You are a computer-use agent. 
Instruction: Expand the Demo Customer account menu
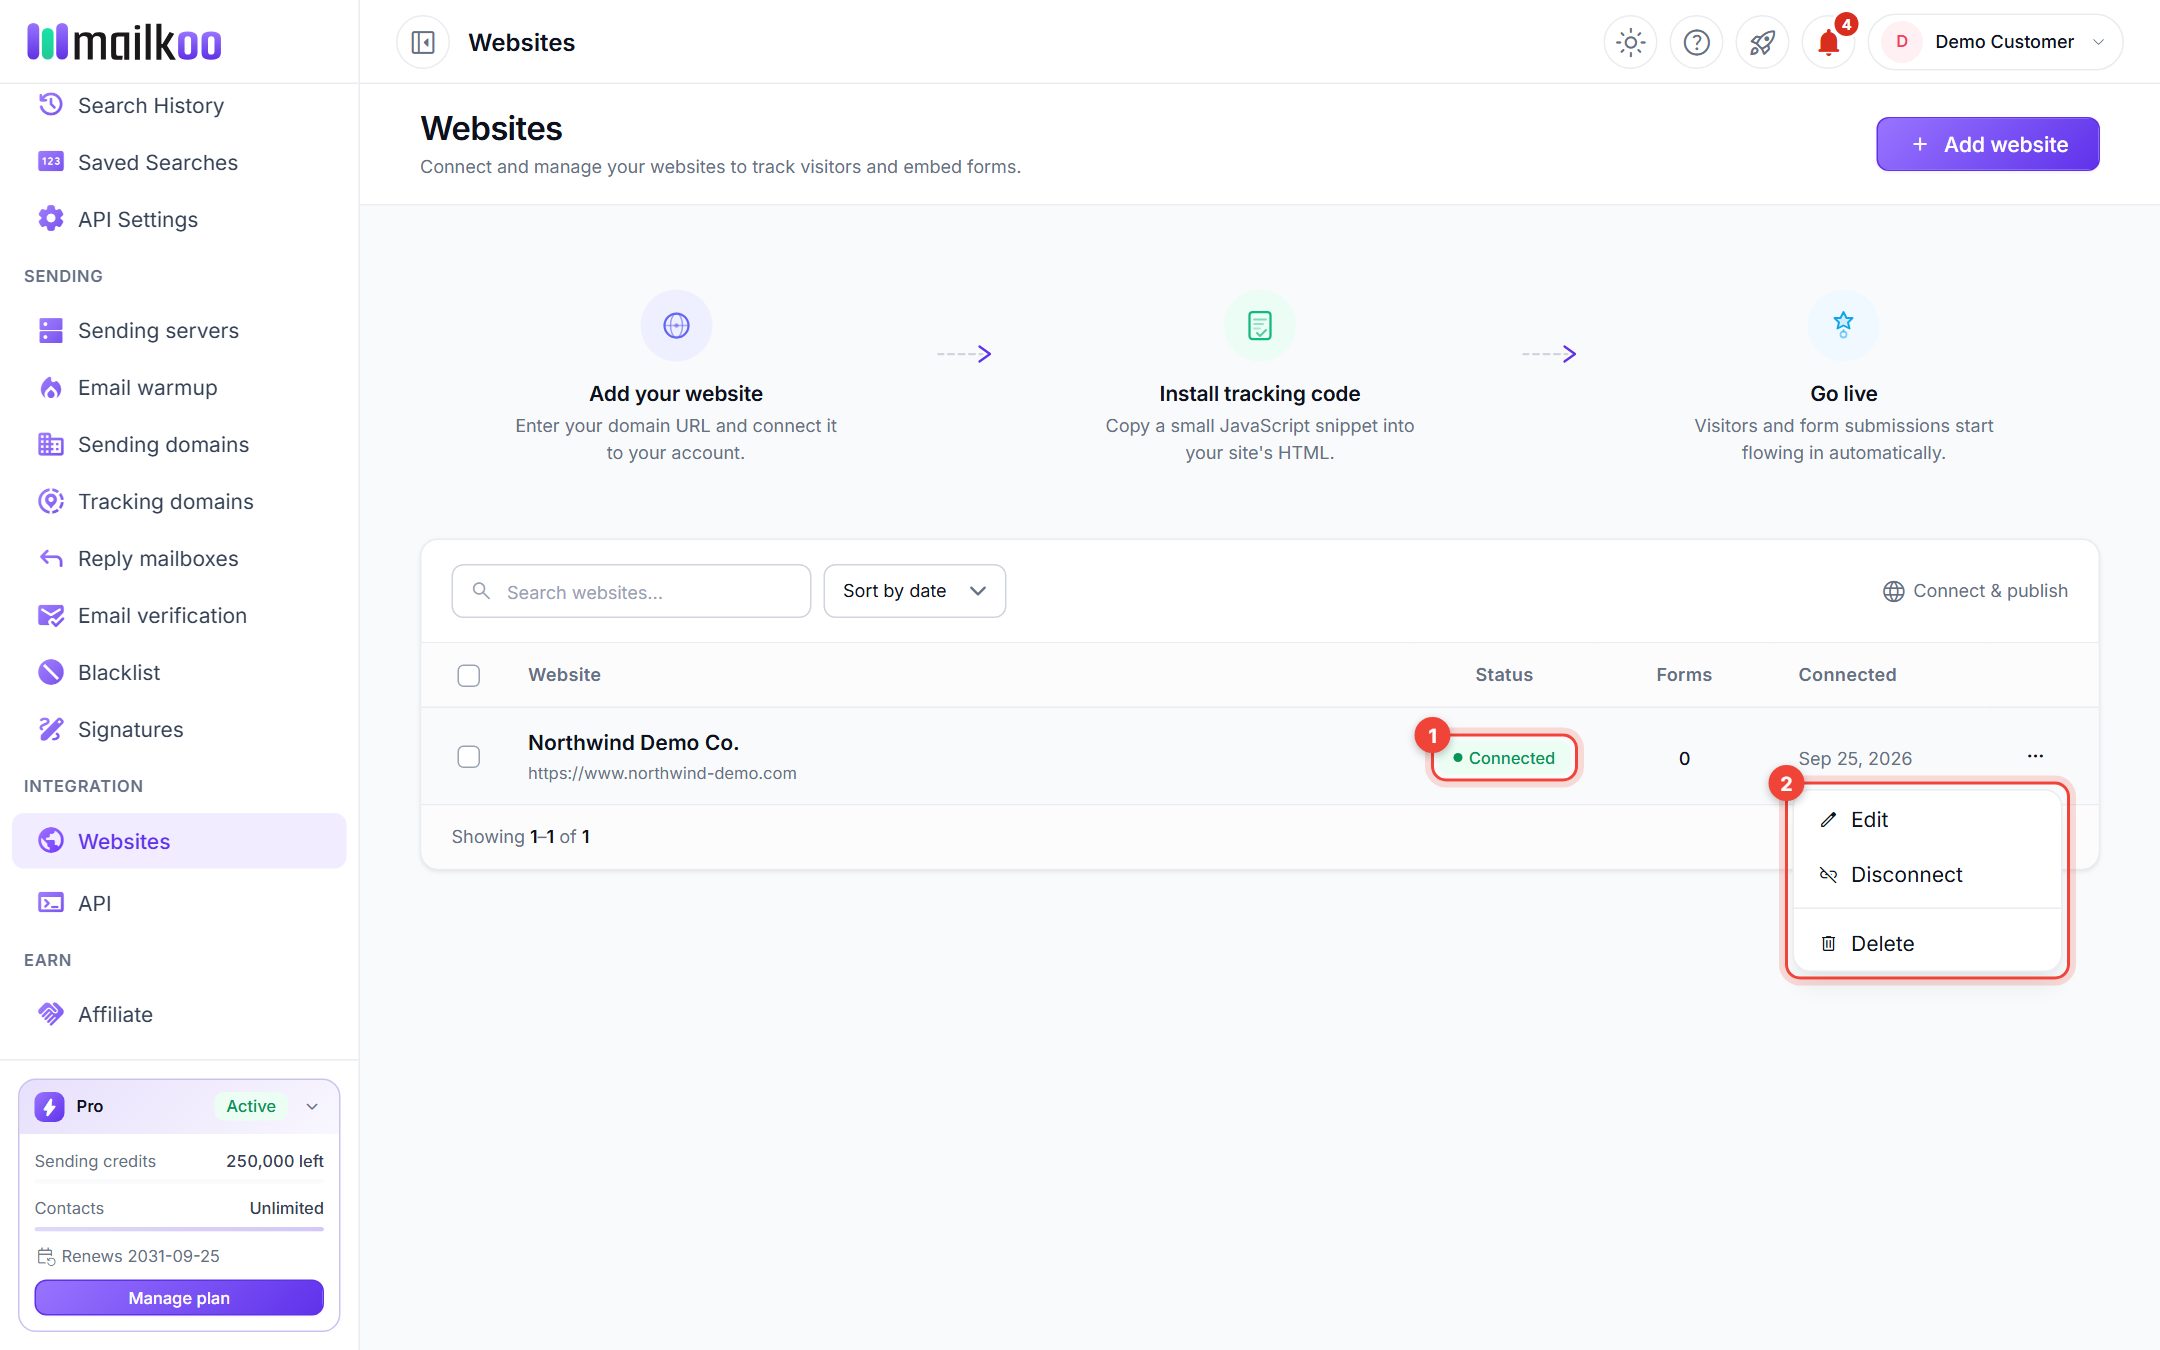[x=1995, y=42]
